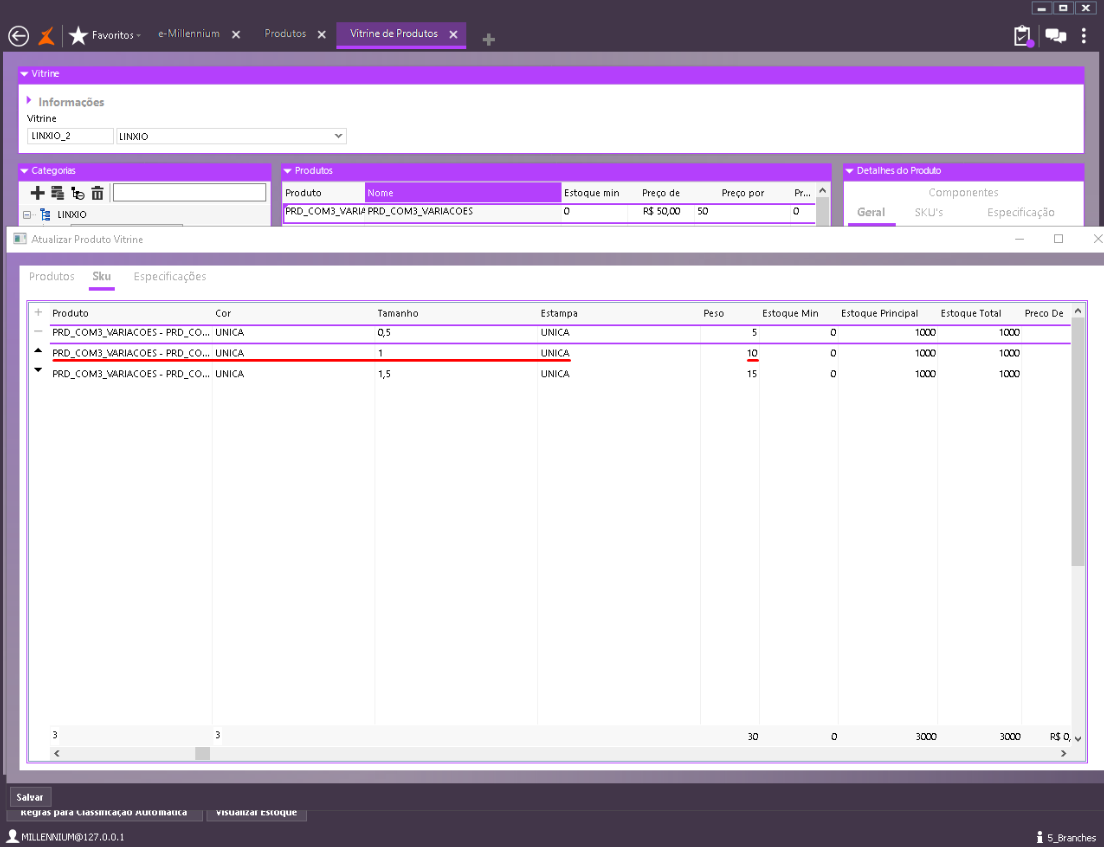Screen dimensions: 1104x847
Task: Click the Estampa column header
Action: tap(559, 313)
